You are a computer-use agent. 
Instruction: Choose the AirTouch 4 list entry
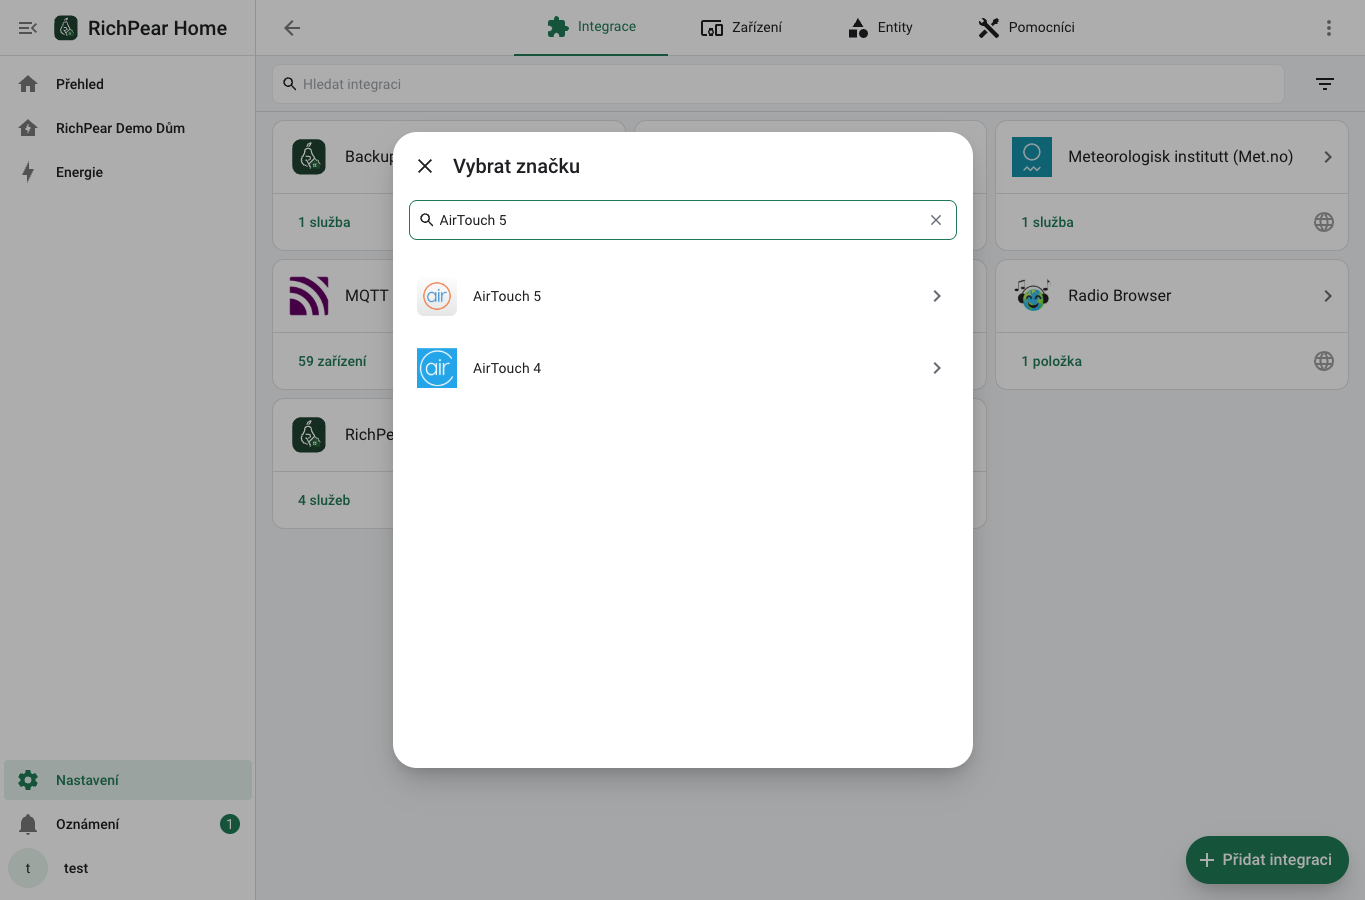pyautogui.click(x=683, y=368)
